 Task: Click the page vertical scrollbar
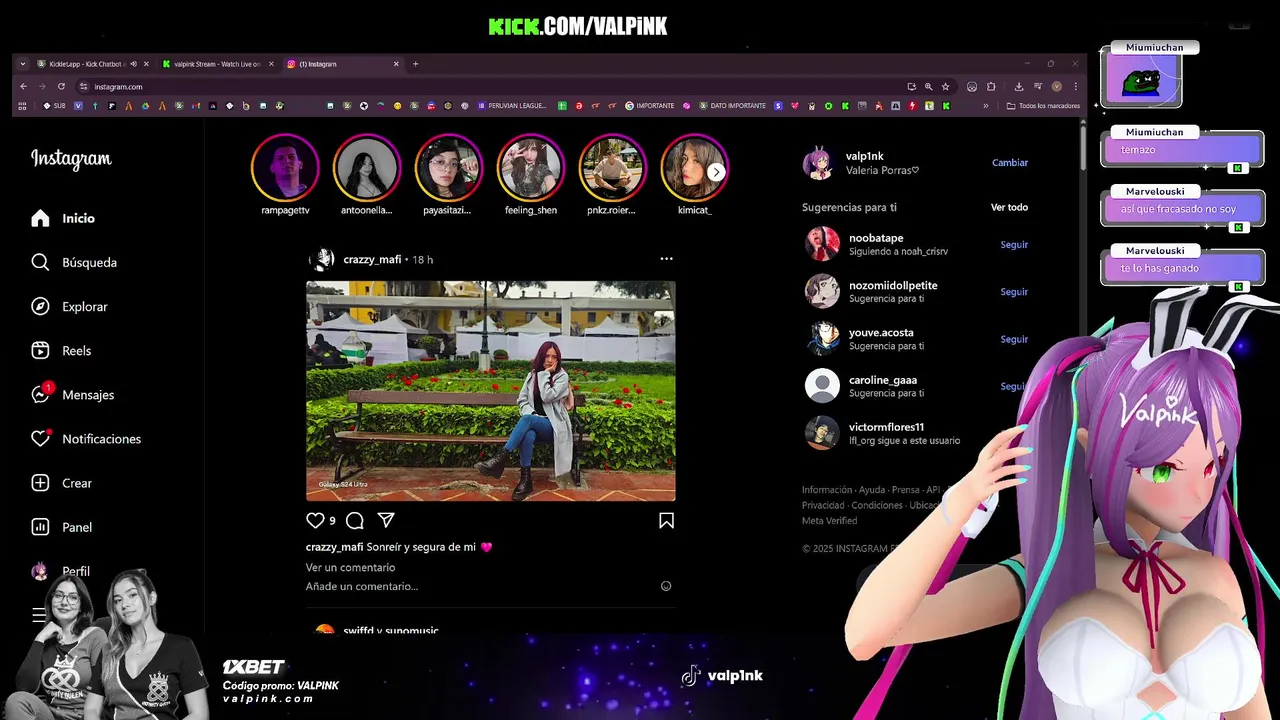pyautogui.click(x=1082, y=148)
